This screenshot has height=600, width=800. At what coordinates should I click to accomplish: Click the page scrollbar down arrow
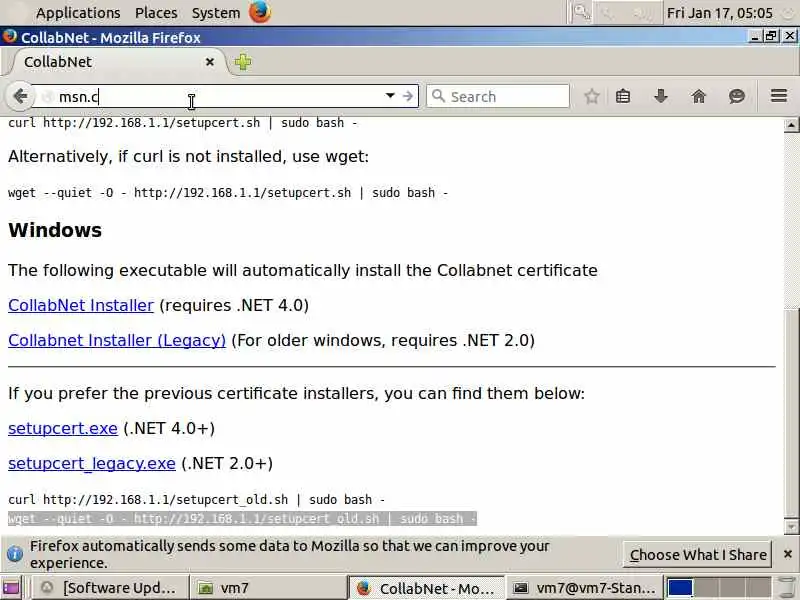pyautogui.click(x=791, y=527)
